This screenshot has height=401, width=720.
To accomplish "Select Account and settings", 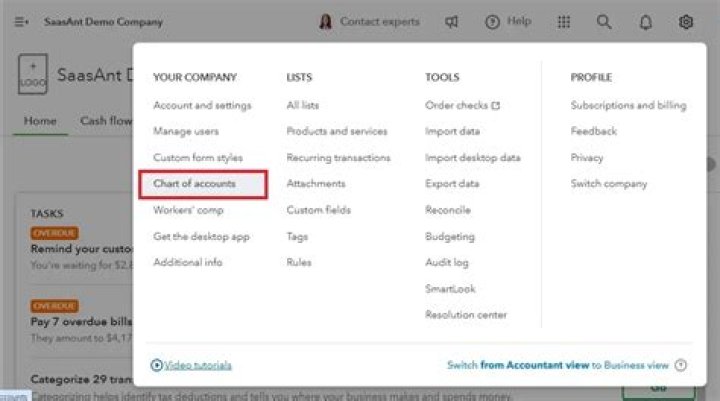I will 202,105.
